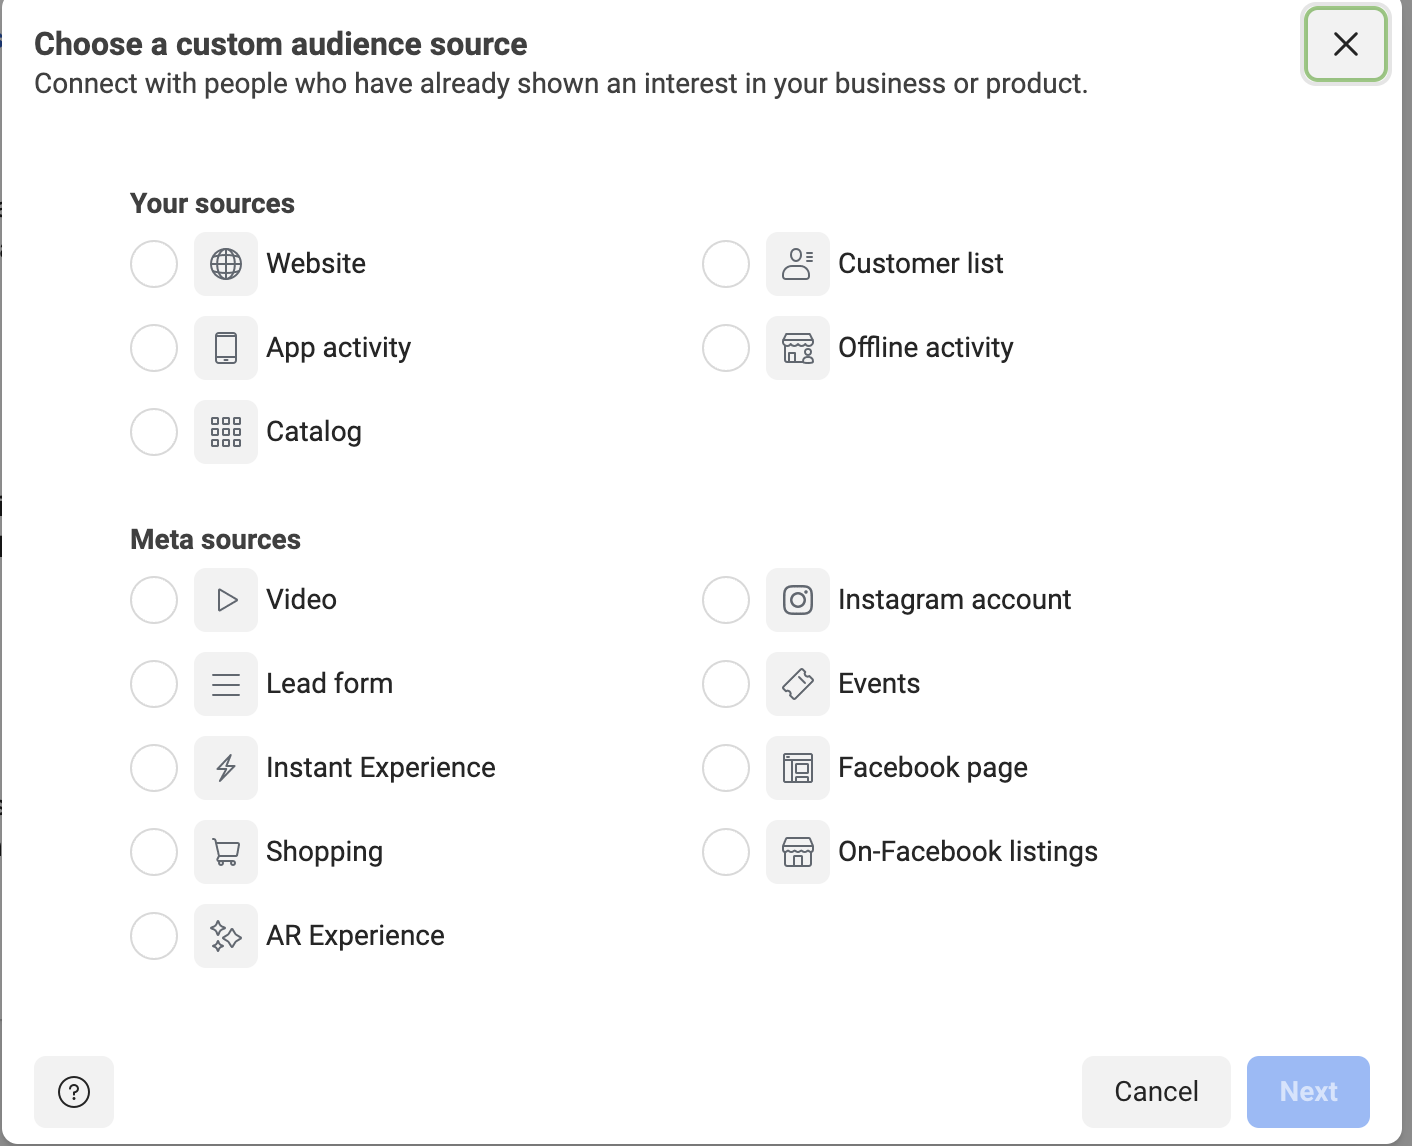This screenshot has width=1412, height=1146.
Task: Click the Customer list person icon
Action: (797, 264)
